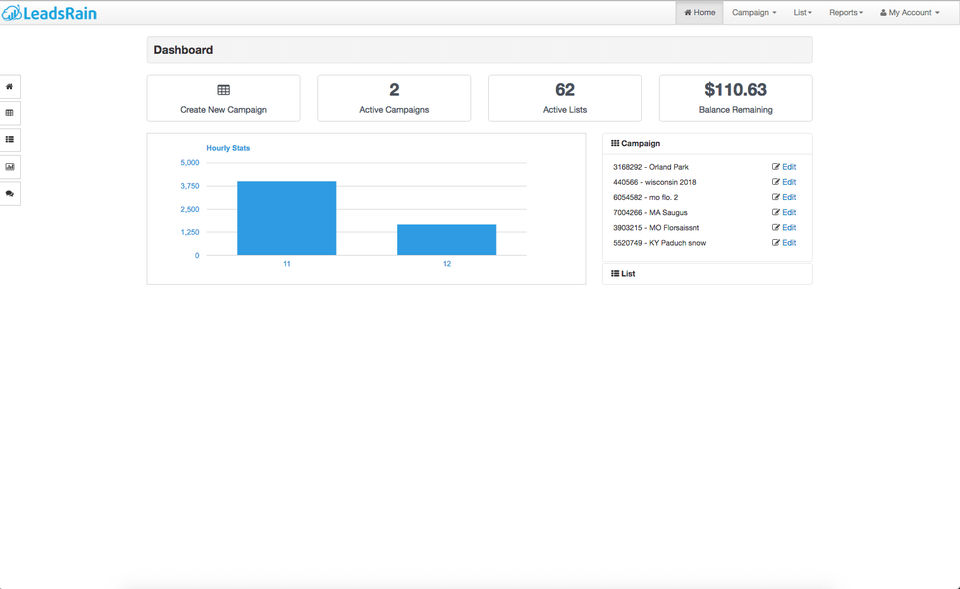Select the list icon in left sidebar
This screenshot has width=960, height=589.
click(9, 140)
